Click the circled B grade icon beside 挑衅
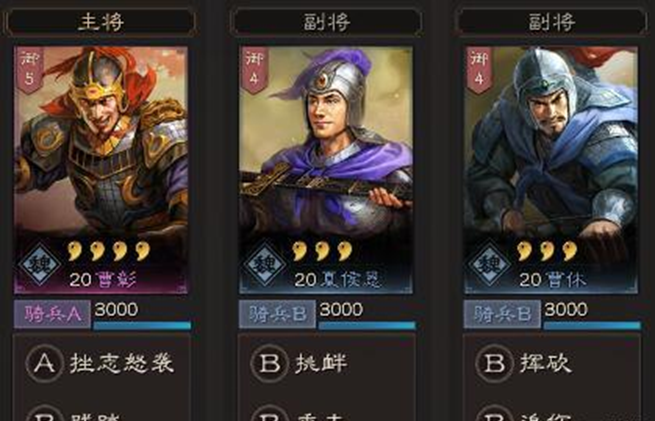This screenshot has width=655, height=421. (x=270, y=363)
